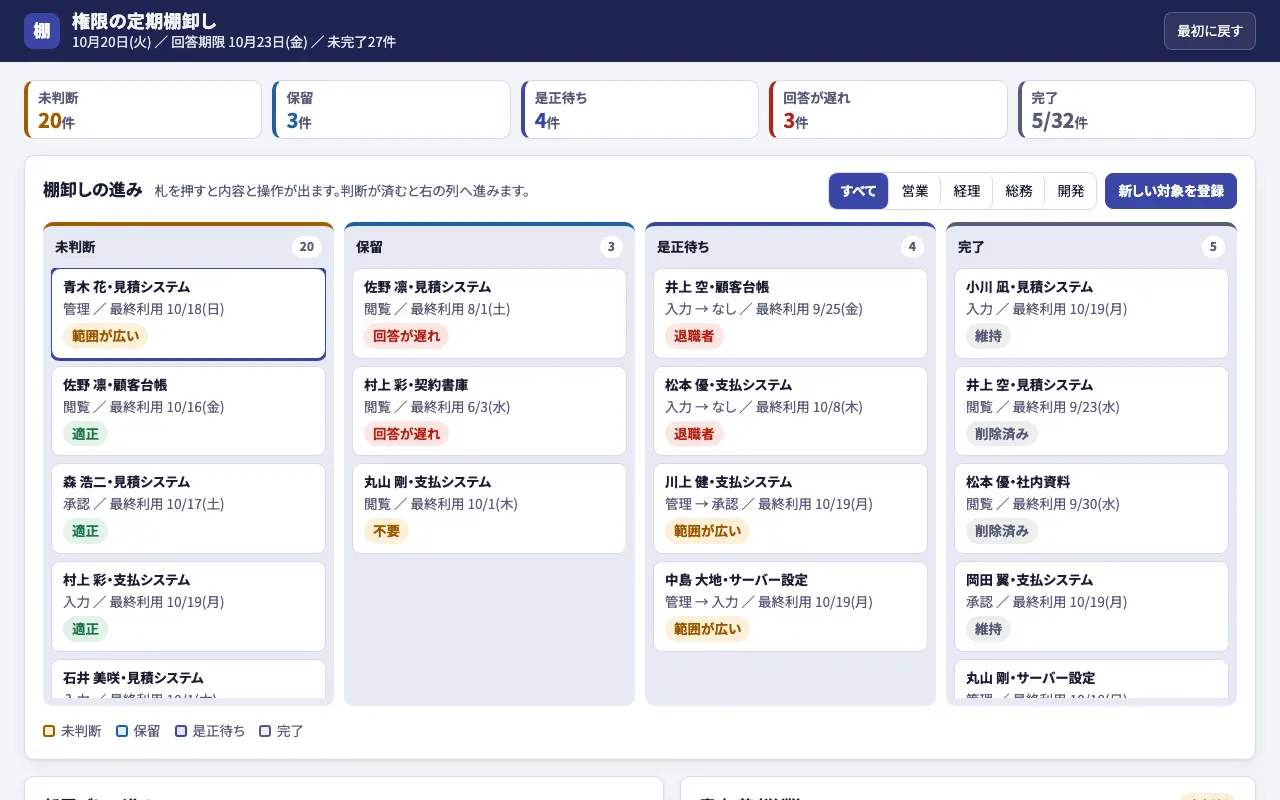Open the 佐野 凛・顧客台帳 card
The height and width of the screenshot is (800, 1280).
[x=188, y=411]
